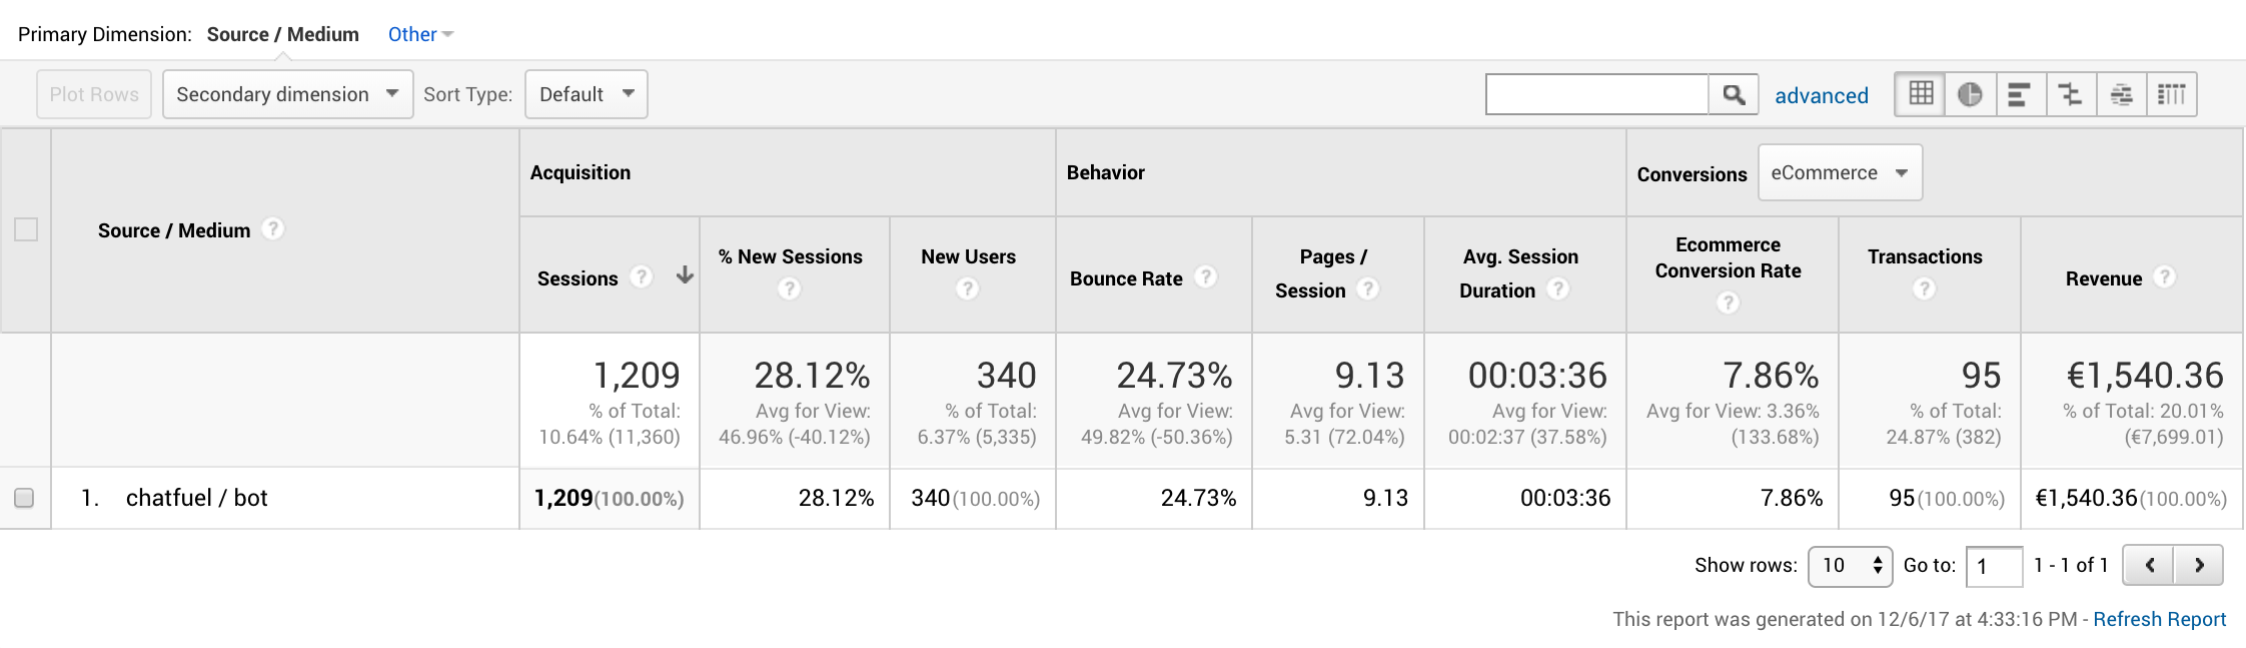Click the table search input field
The width and height of the screenshot is (2246, 648).
point(1597,95)
